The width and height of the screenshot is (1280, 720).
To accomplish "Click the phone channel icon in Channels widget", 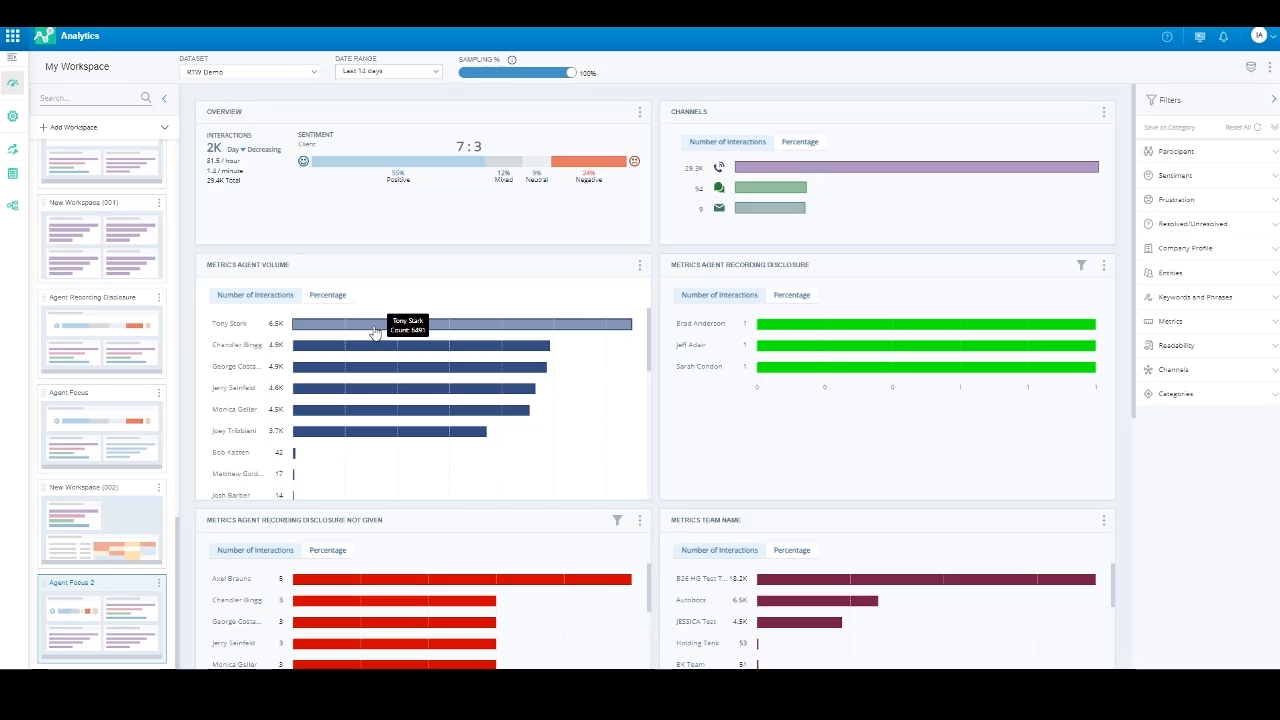I will [719, 167].
